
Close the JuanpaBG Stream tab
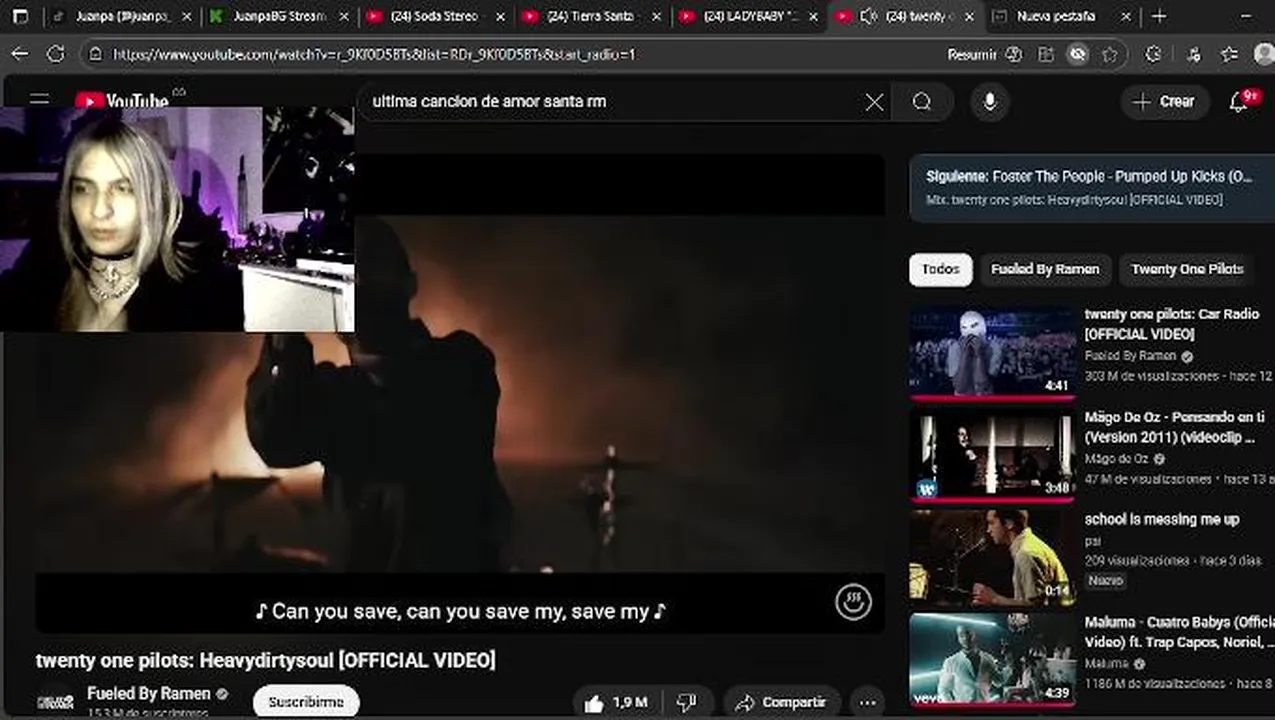pyautogui.click(x=344, y=17)
